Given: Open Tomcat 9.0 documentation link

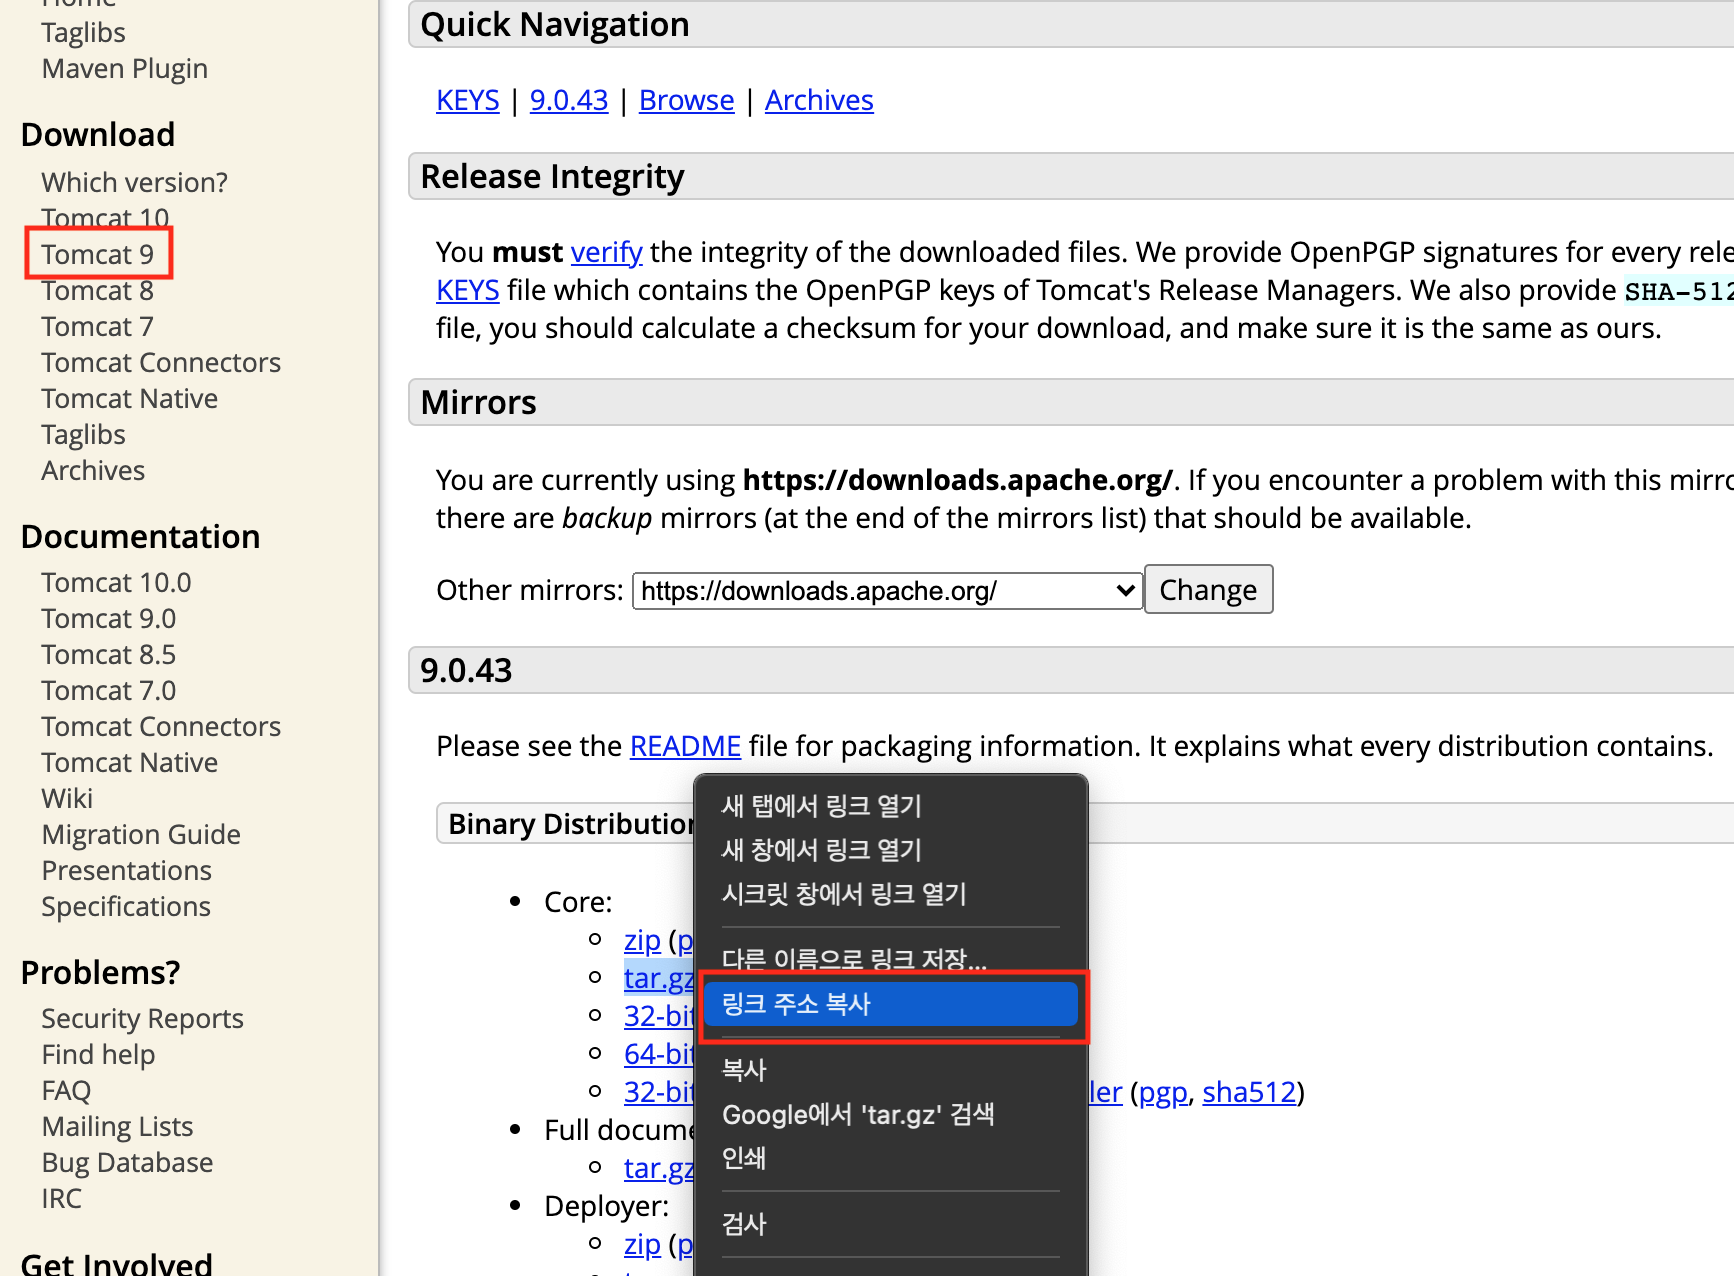Looking at the screenshot, I should click(x=108, y=618).
